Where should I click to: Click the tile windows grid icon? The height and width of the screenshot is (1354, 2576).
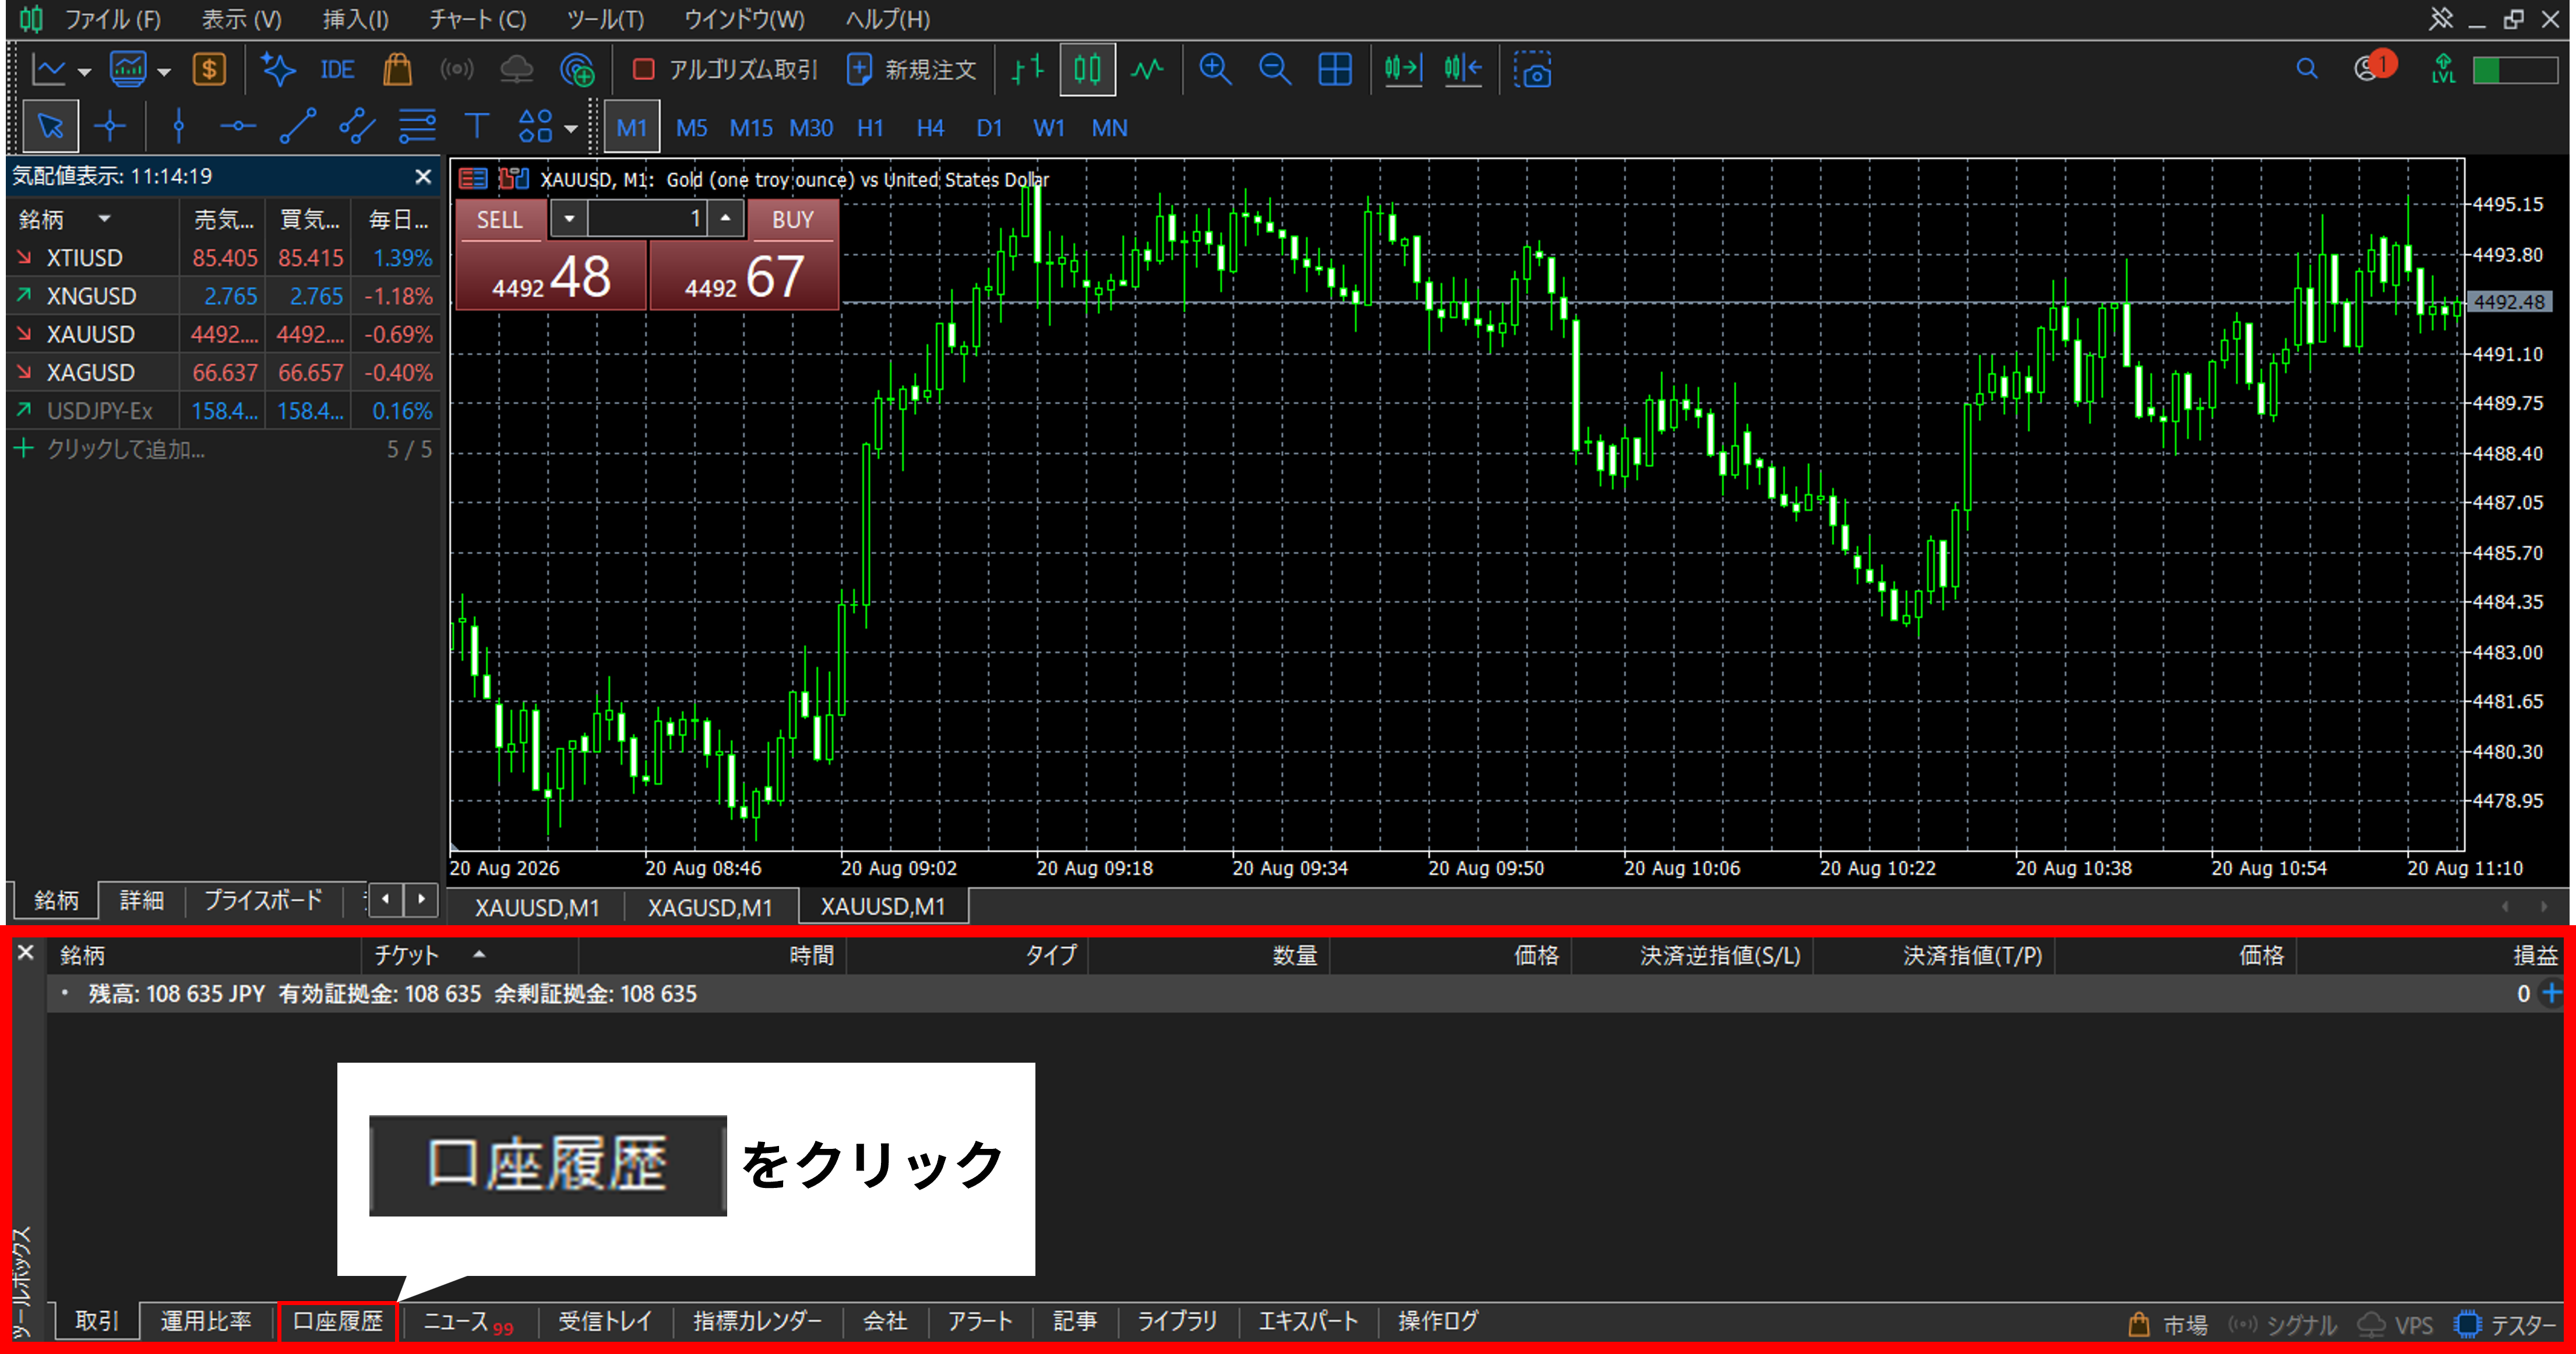coord(1334,70)
